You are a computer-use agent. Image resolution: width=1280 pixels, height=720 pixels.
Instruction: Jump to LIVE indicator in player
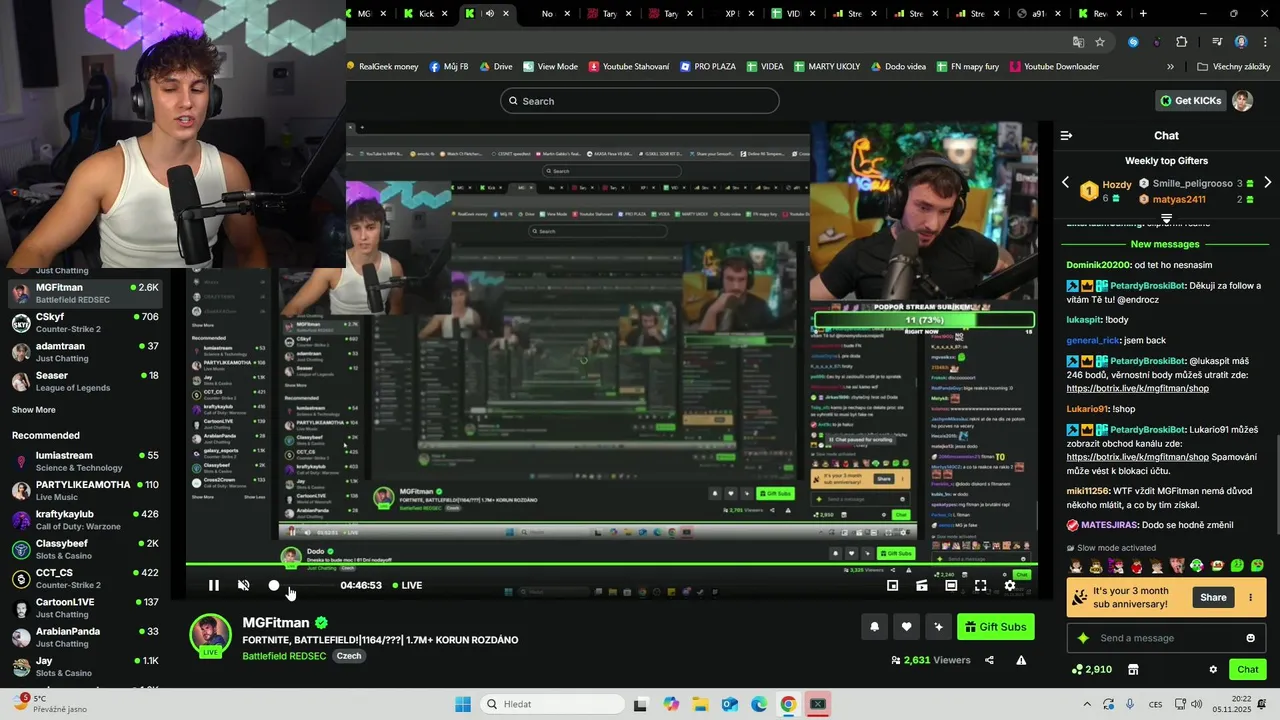407,585
